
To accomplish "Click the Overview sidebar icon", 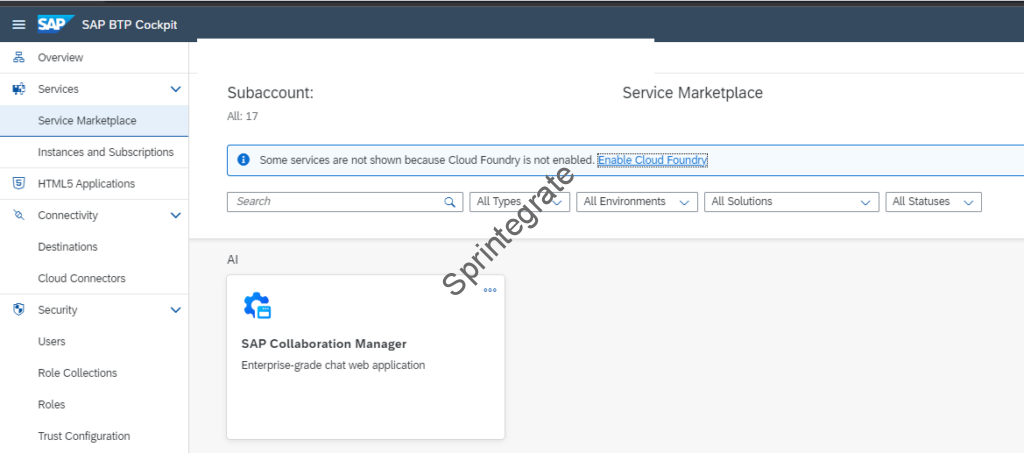I will 18,58.
